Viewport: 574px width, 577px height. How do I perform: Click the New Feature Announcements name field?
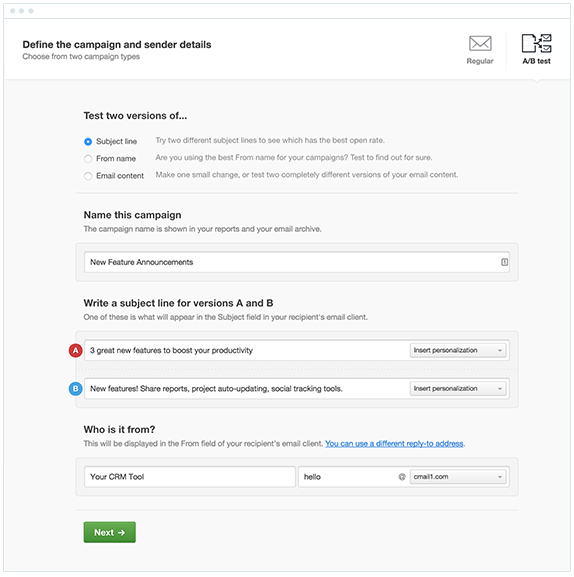[x=297, y=262]
